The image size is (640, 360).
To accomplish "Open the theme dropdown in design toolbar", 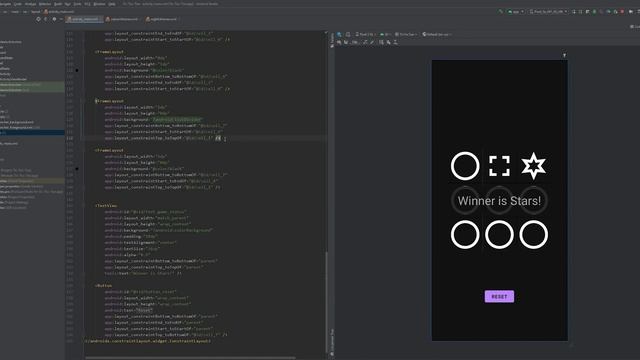I will click(406, 34).
